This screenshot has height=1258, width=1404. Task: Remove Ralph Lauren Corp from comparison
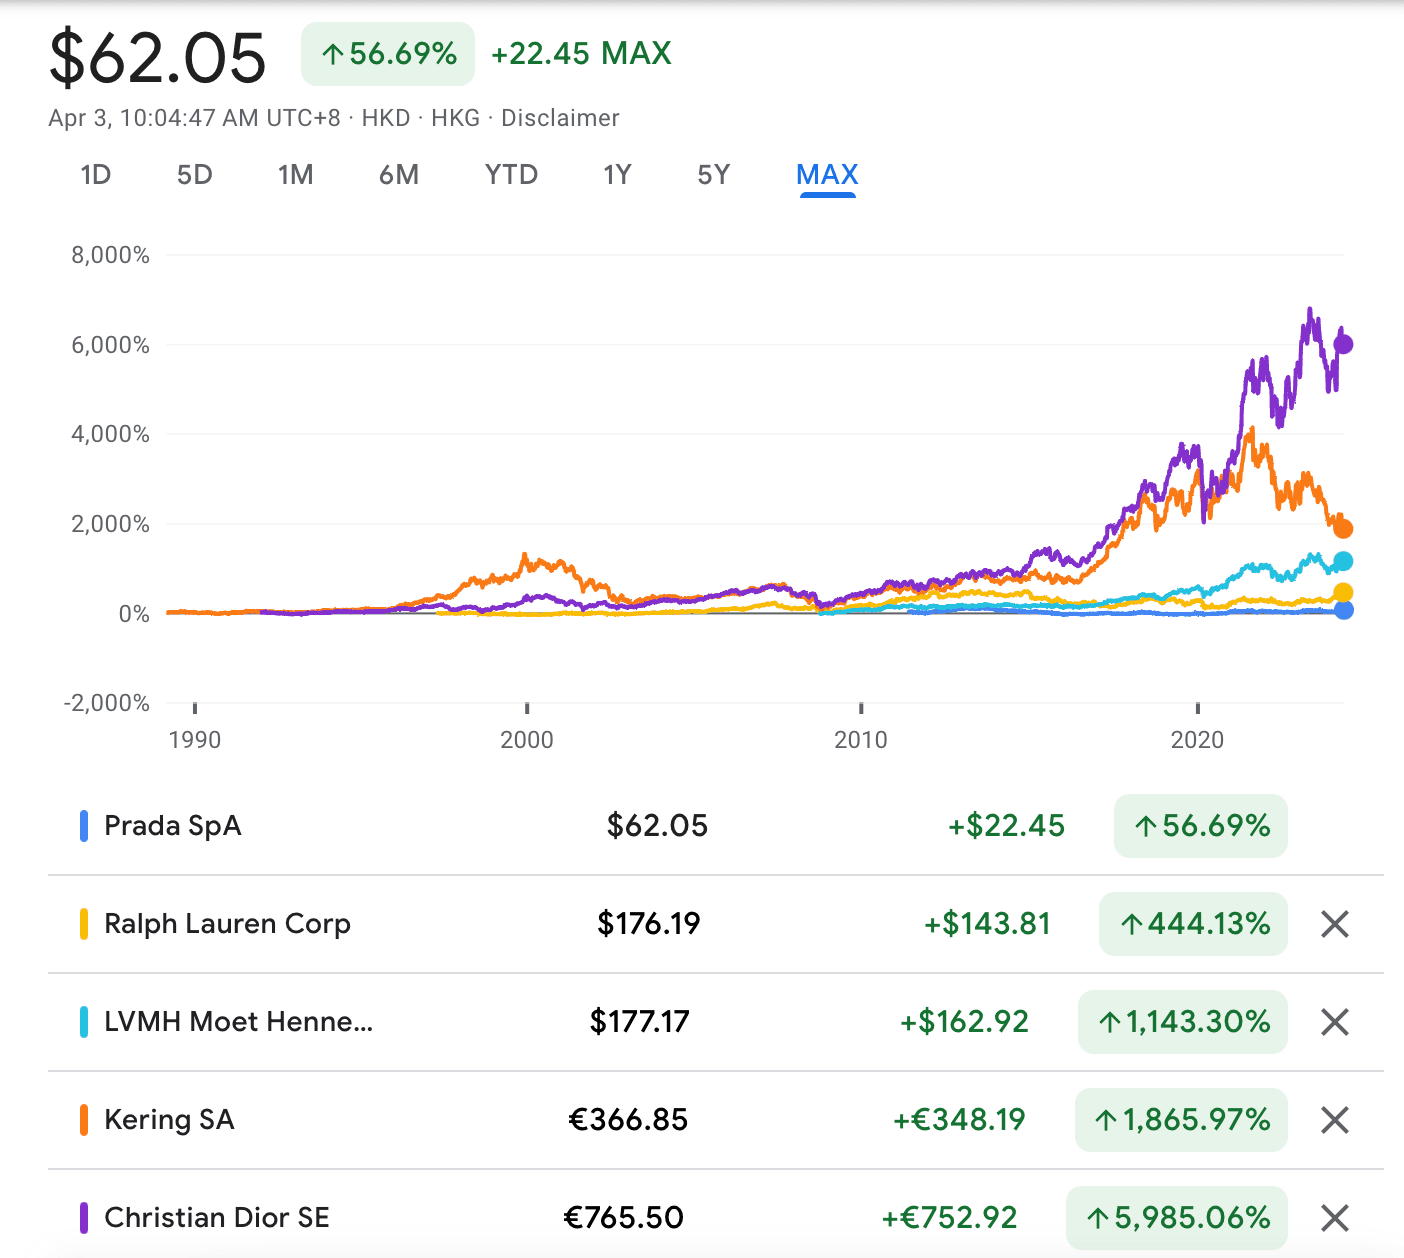[1334, 924]
